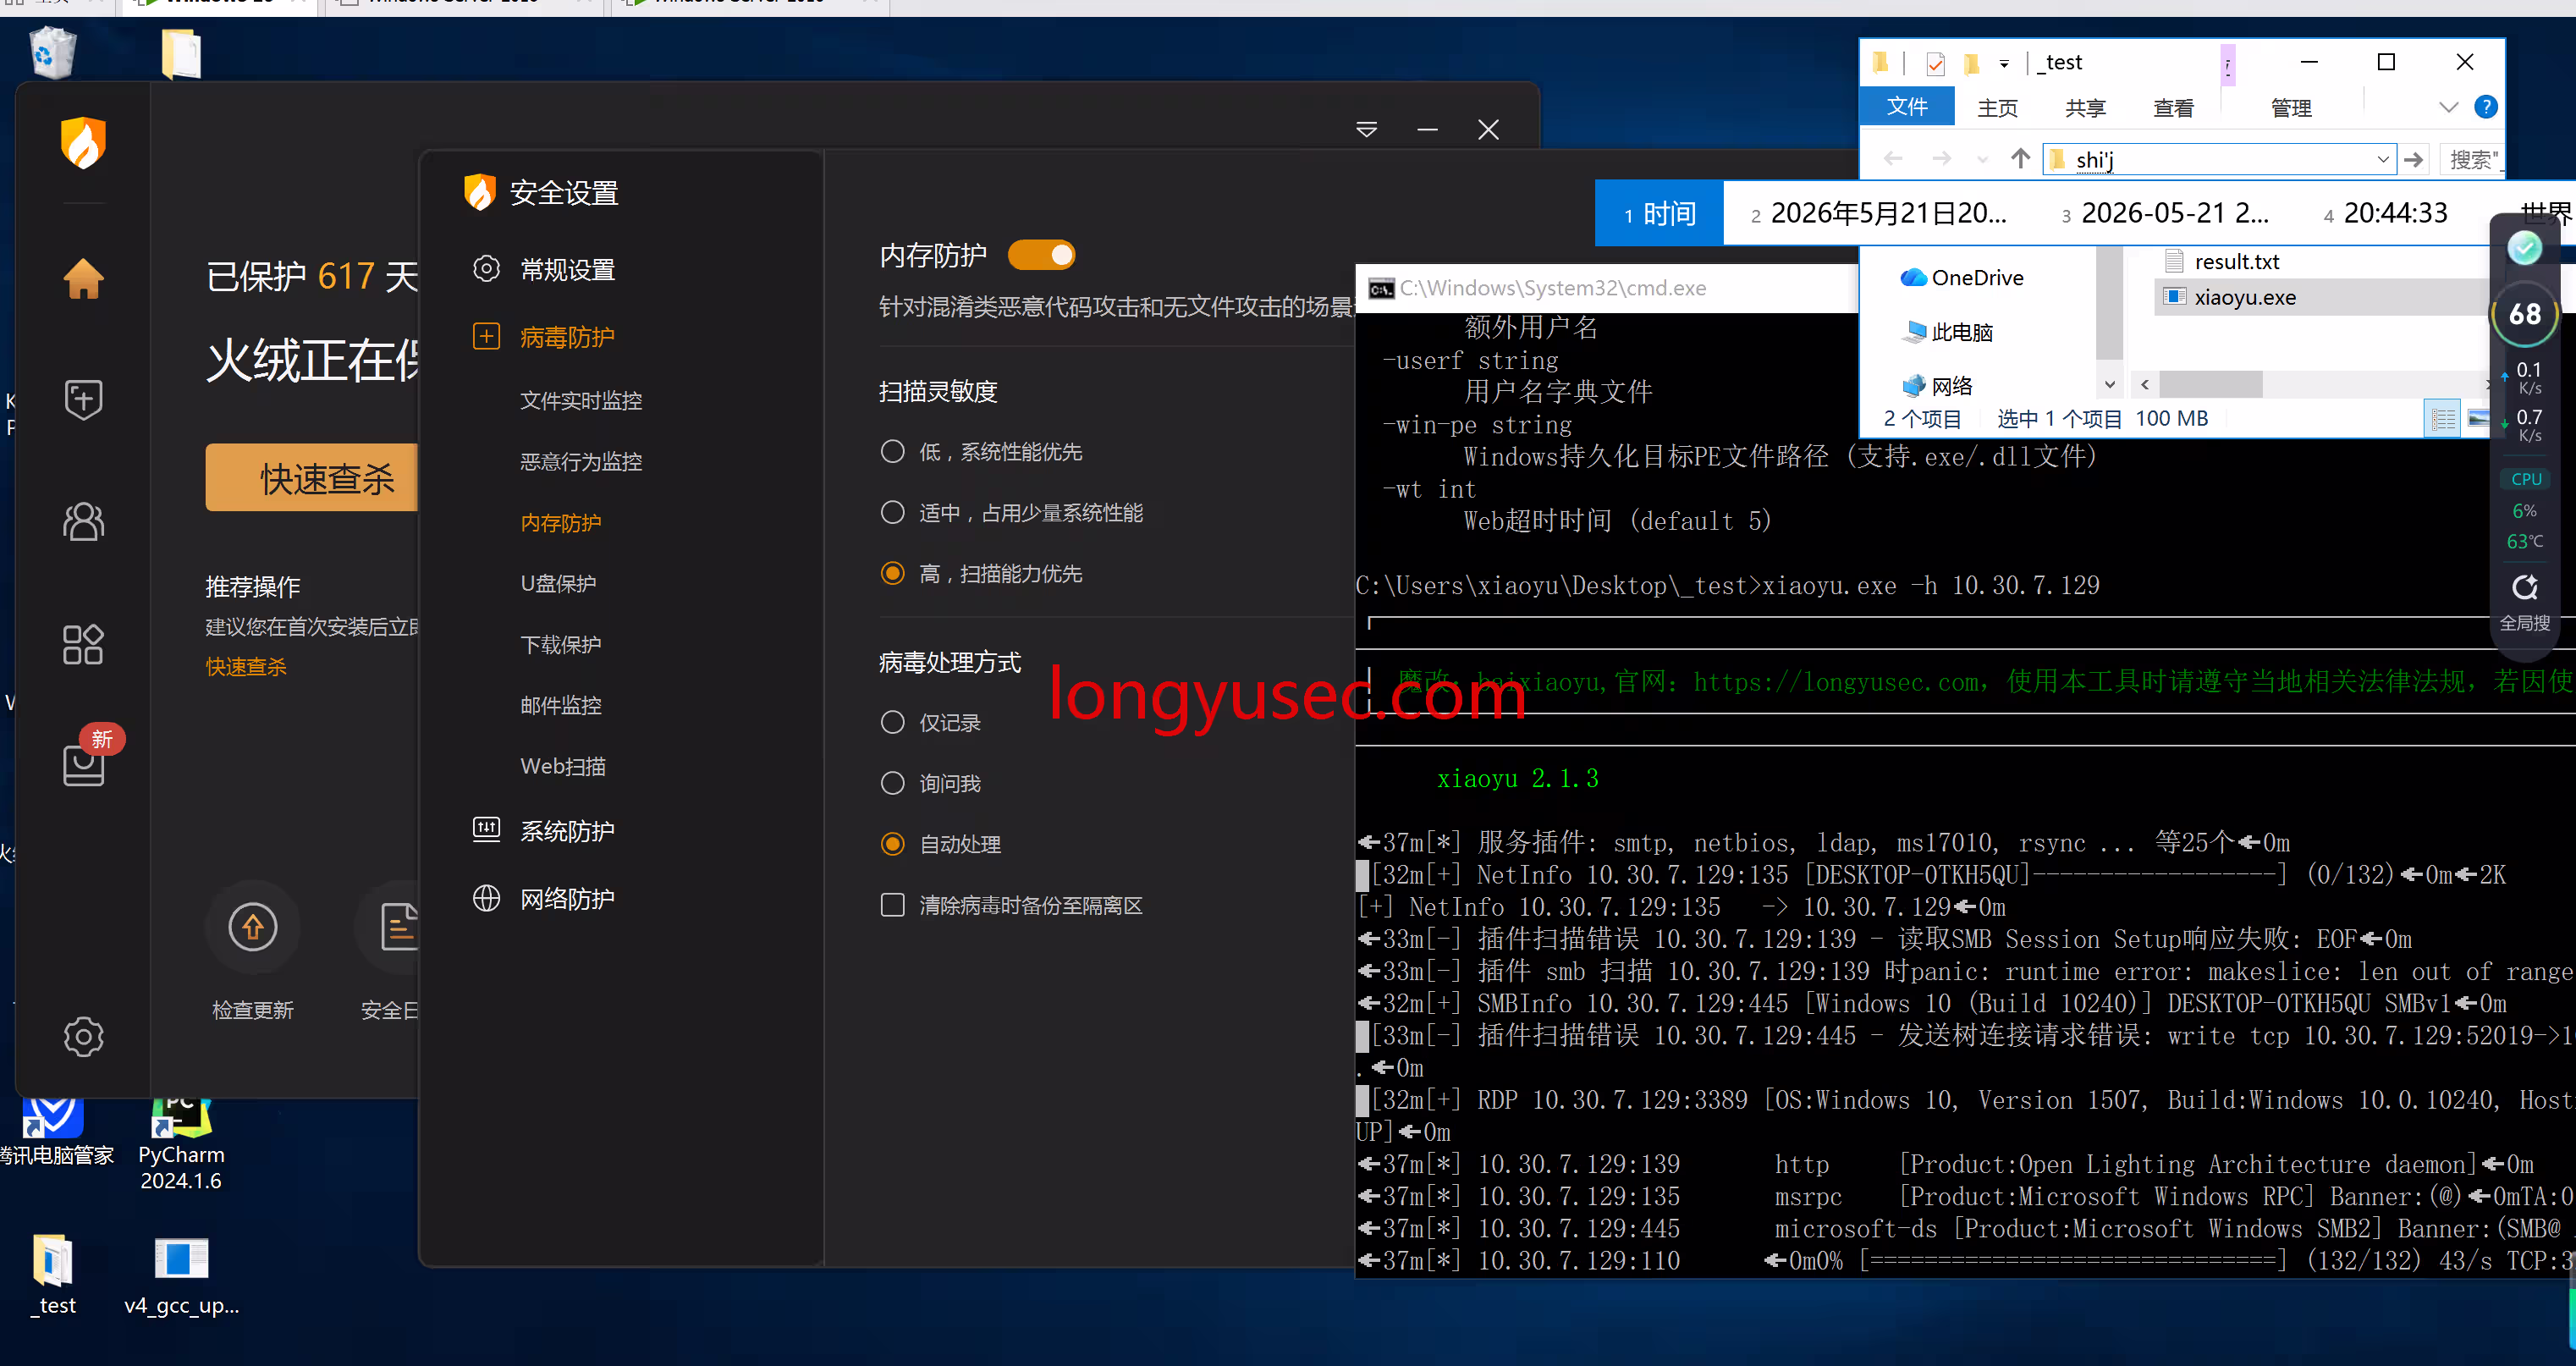
Task: Open recent locations dropdown in Explorer
Action: pyautogui.click(x=1982, y=160)
